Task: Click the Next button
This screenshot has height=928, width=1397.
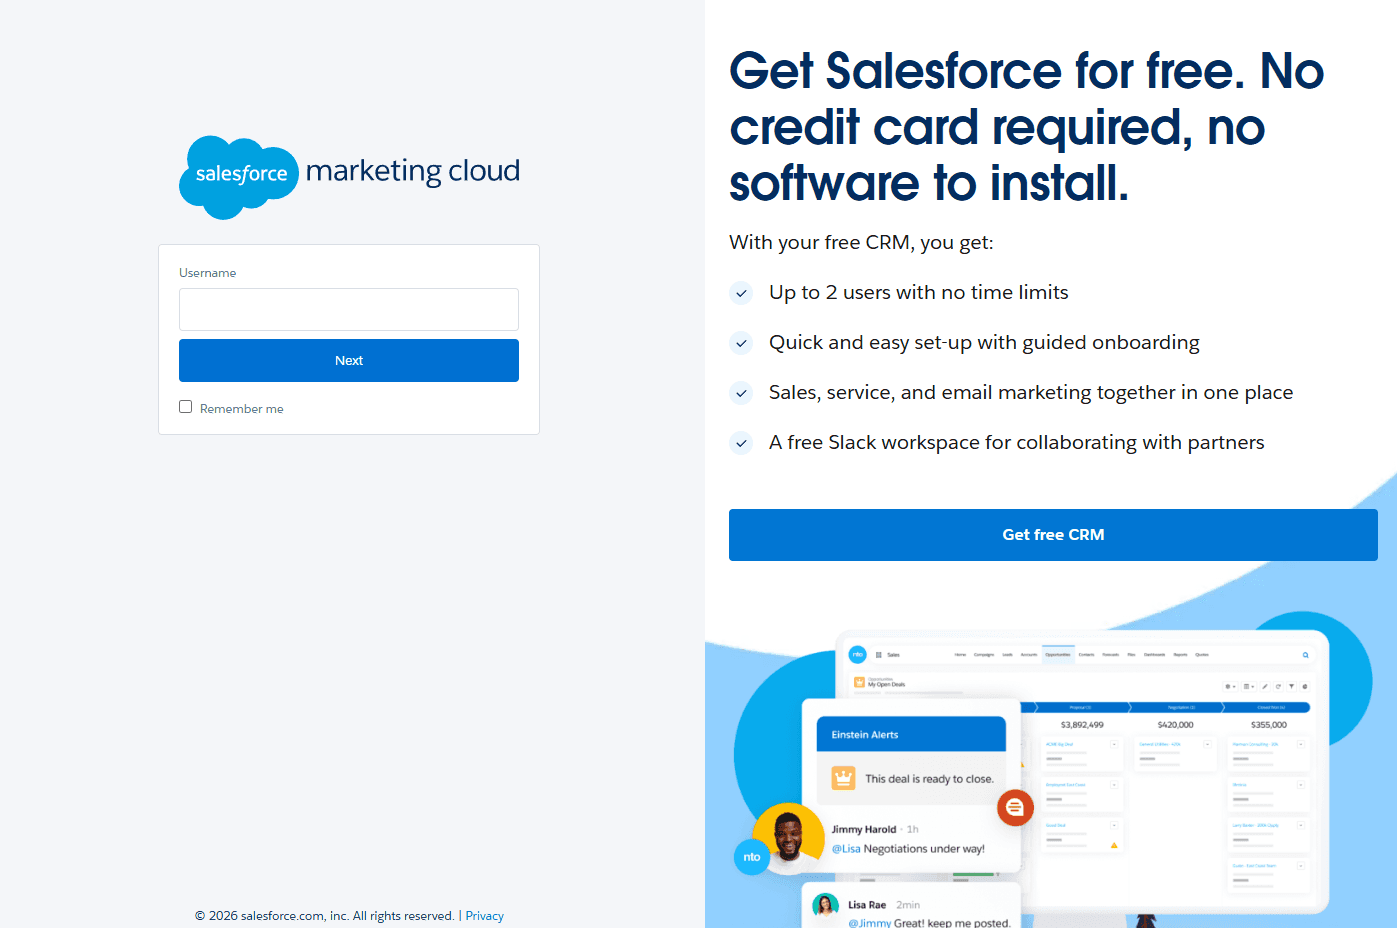Action: (349, 360)
